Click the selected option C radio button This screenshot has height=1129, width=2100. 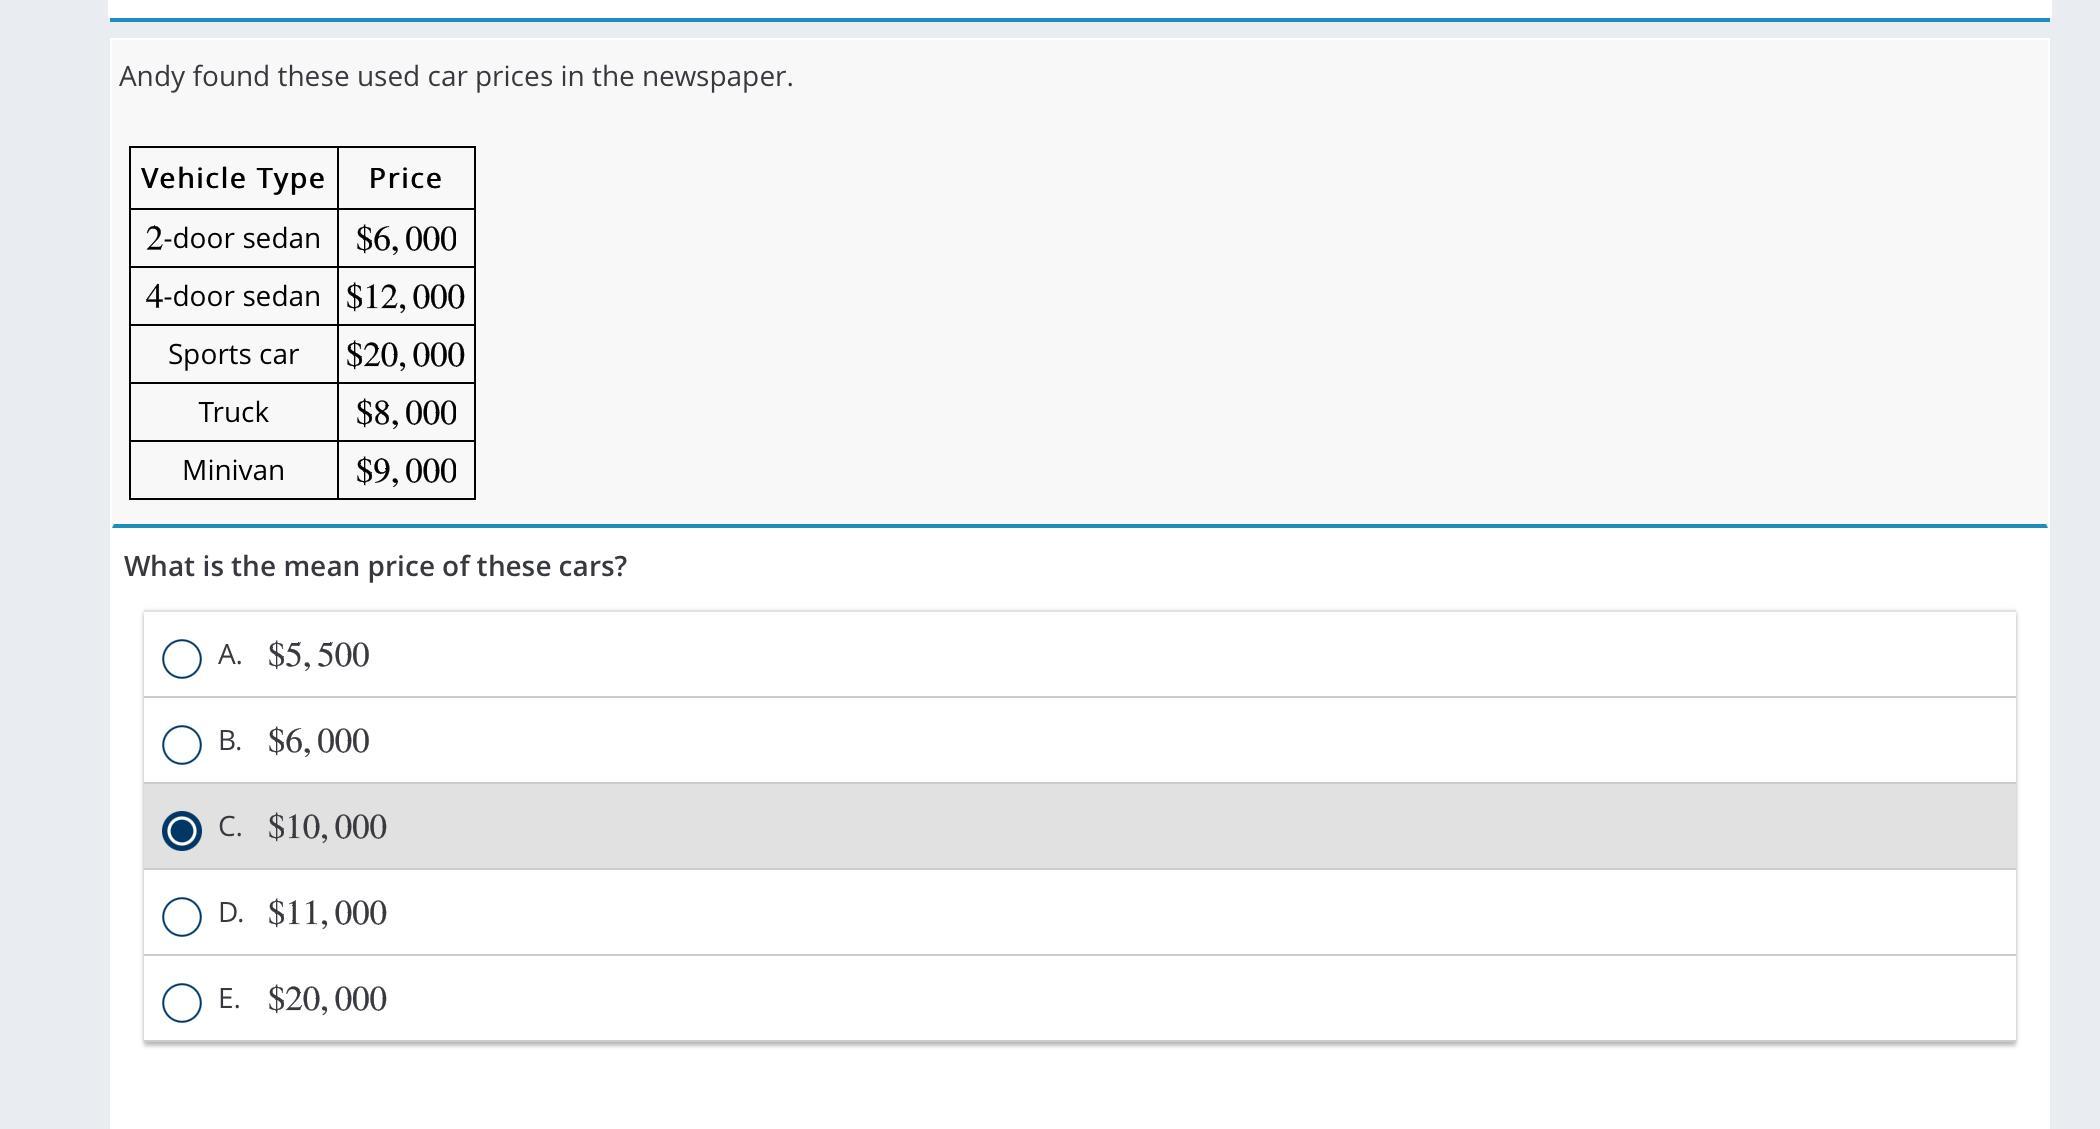tap(182, 830)
